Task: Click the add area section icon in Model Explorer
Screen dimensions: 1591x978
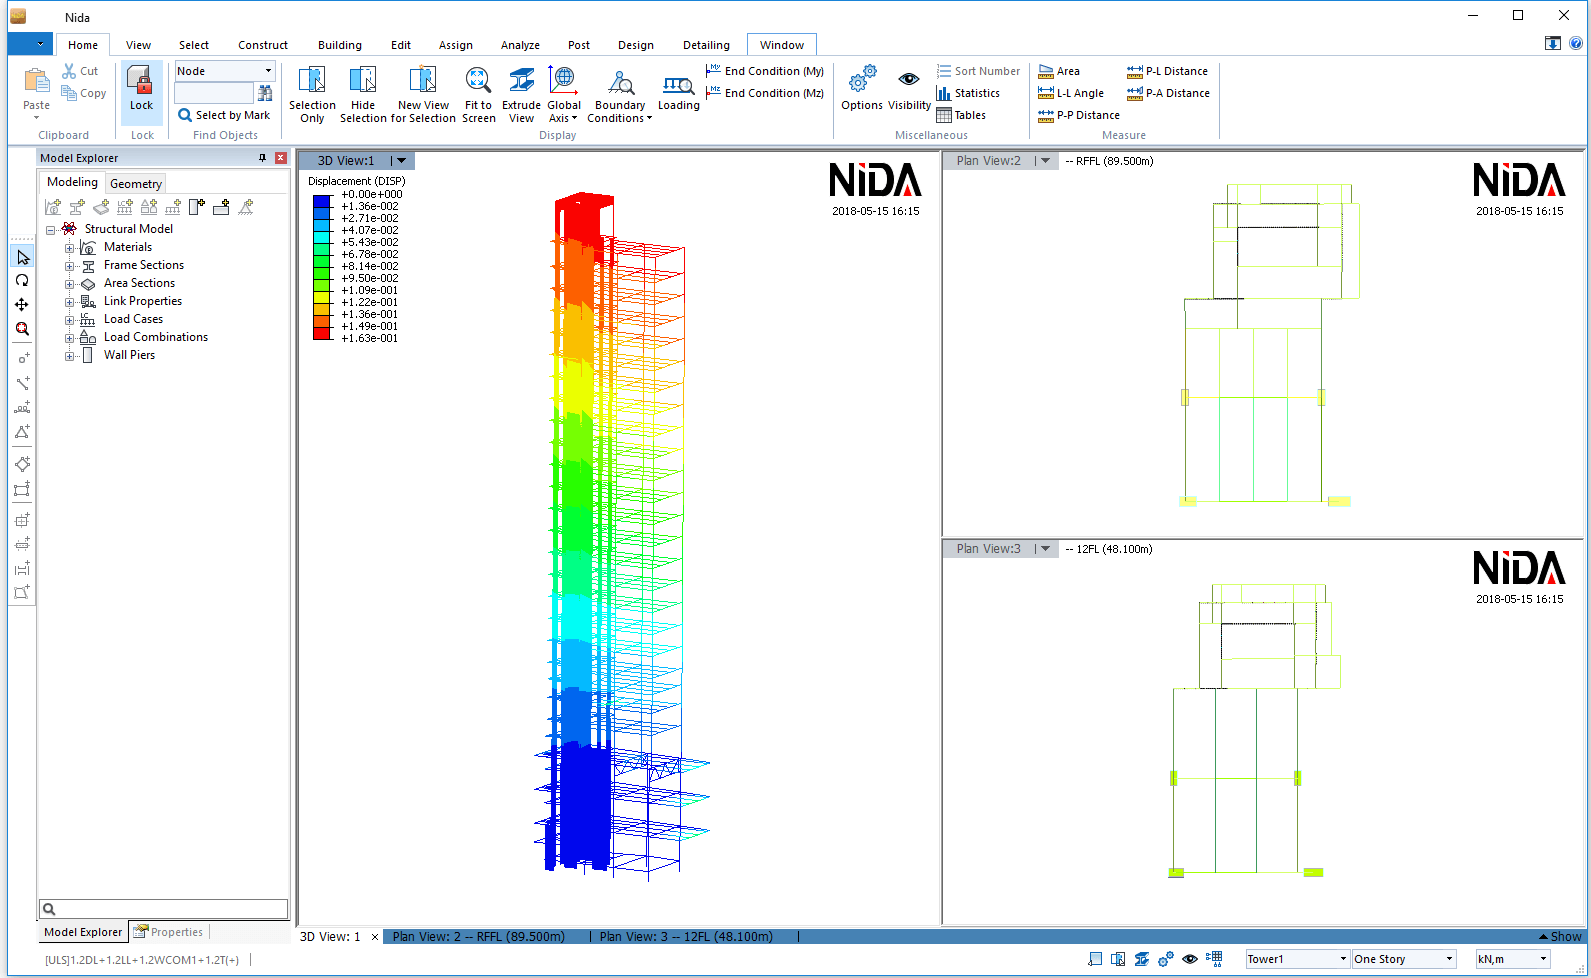Action: tap(101, 207)
